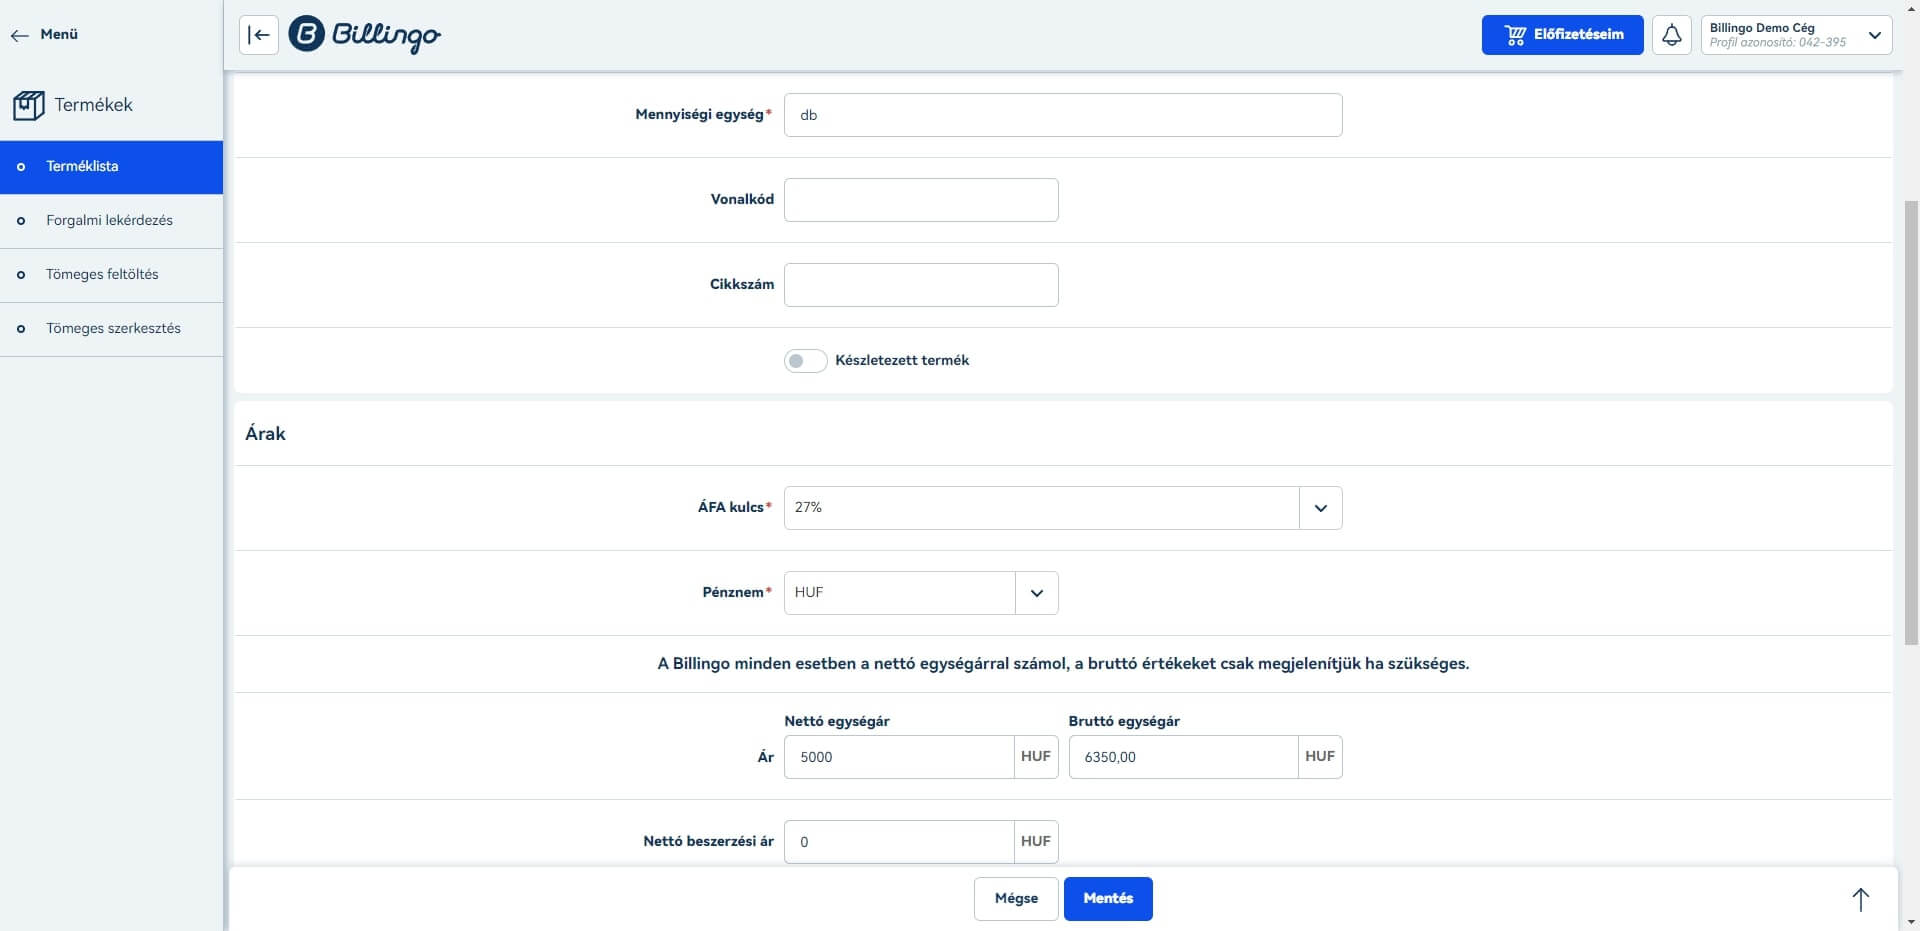Select the Tömeges feltöltés radio marker
The height and width of the screenshot is (931, 1920).
[x=20, y=274]
